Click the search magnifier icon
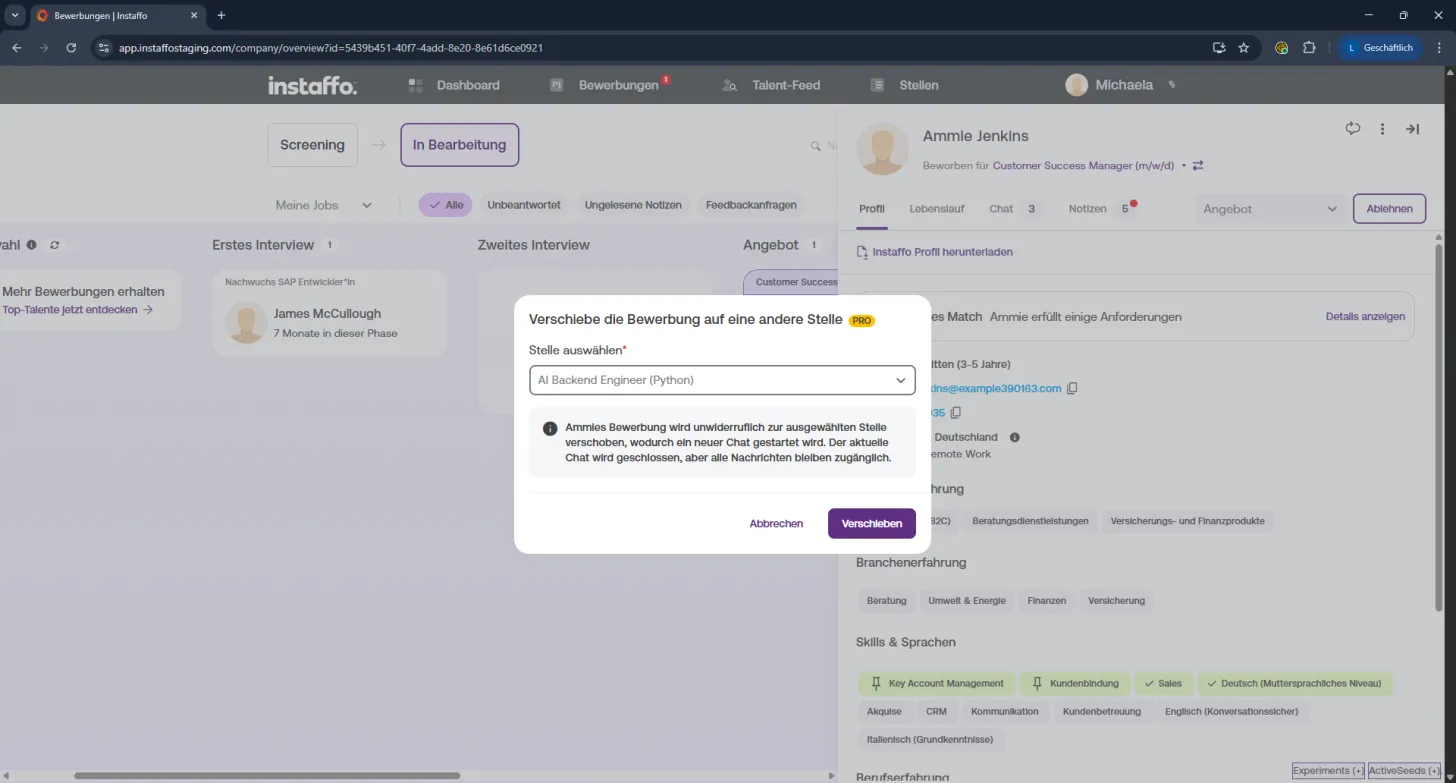Viewport: 1456px width, 783px height. tap(815, 146)
